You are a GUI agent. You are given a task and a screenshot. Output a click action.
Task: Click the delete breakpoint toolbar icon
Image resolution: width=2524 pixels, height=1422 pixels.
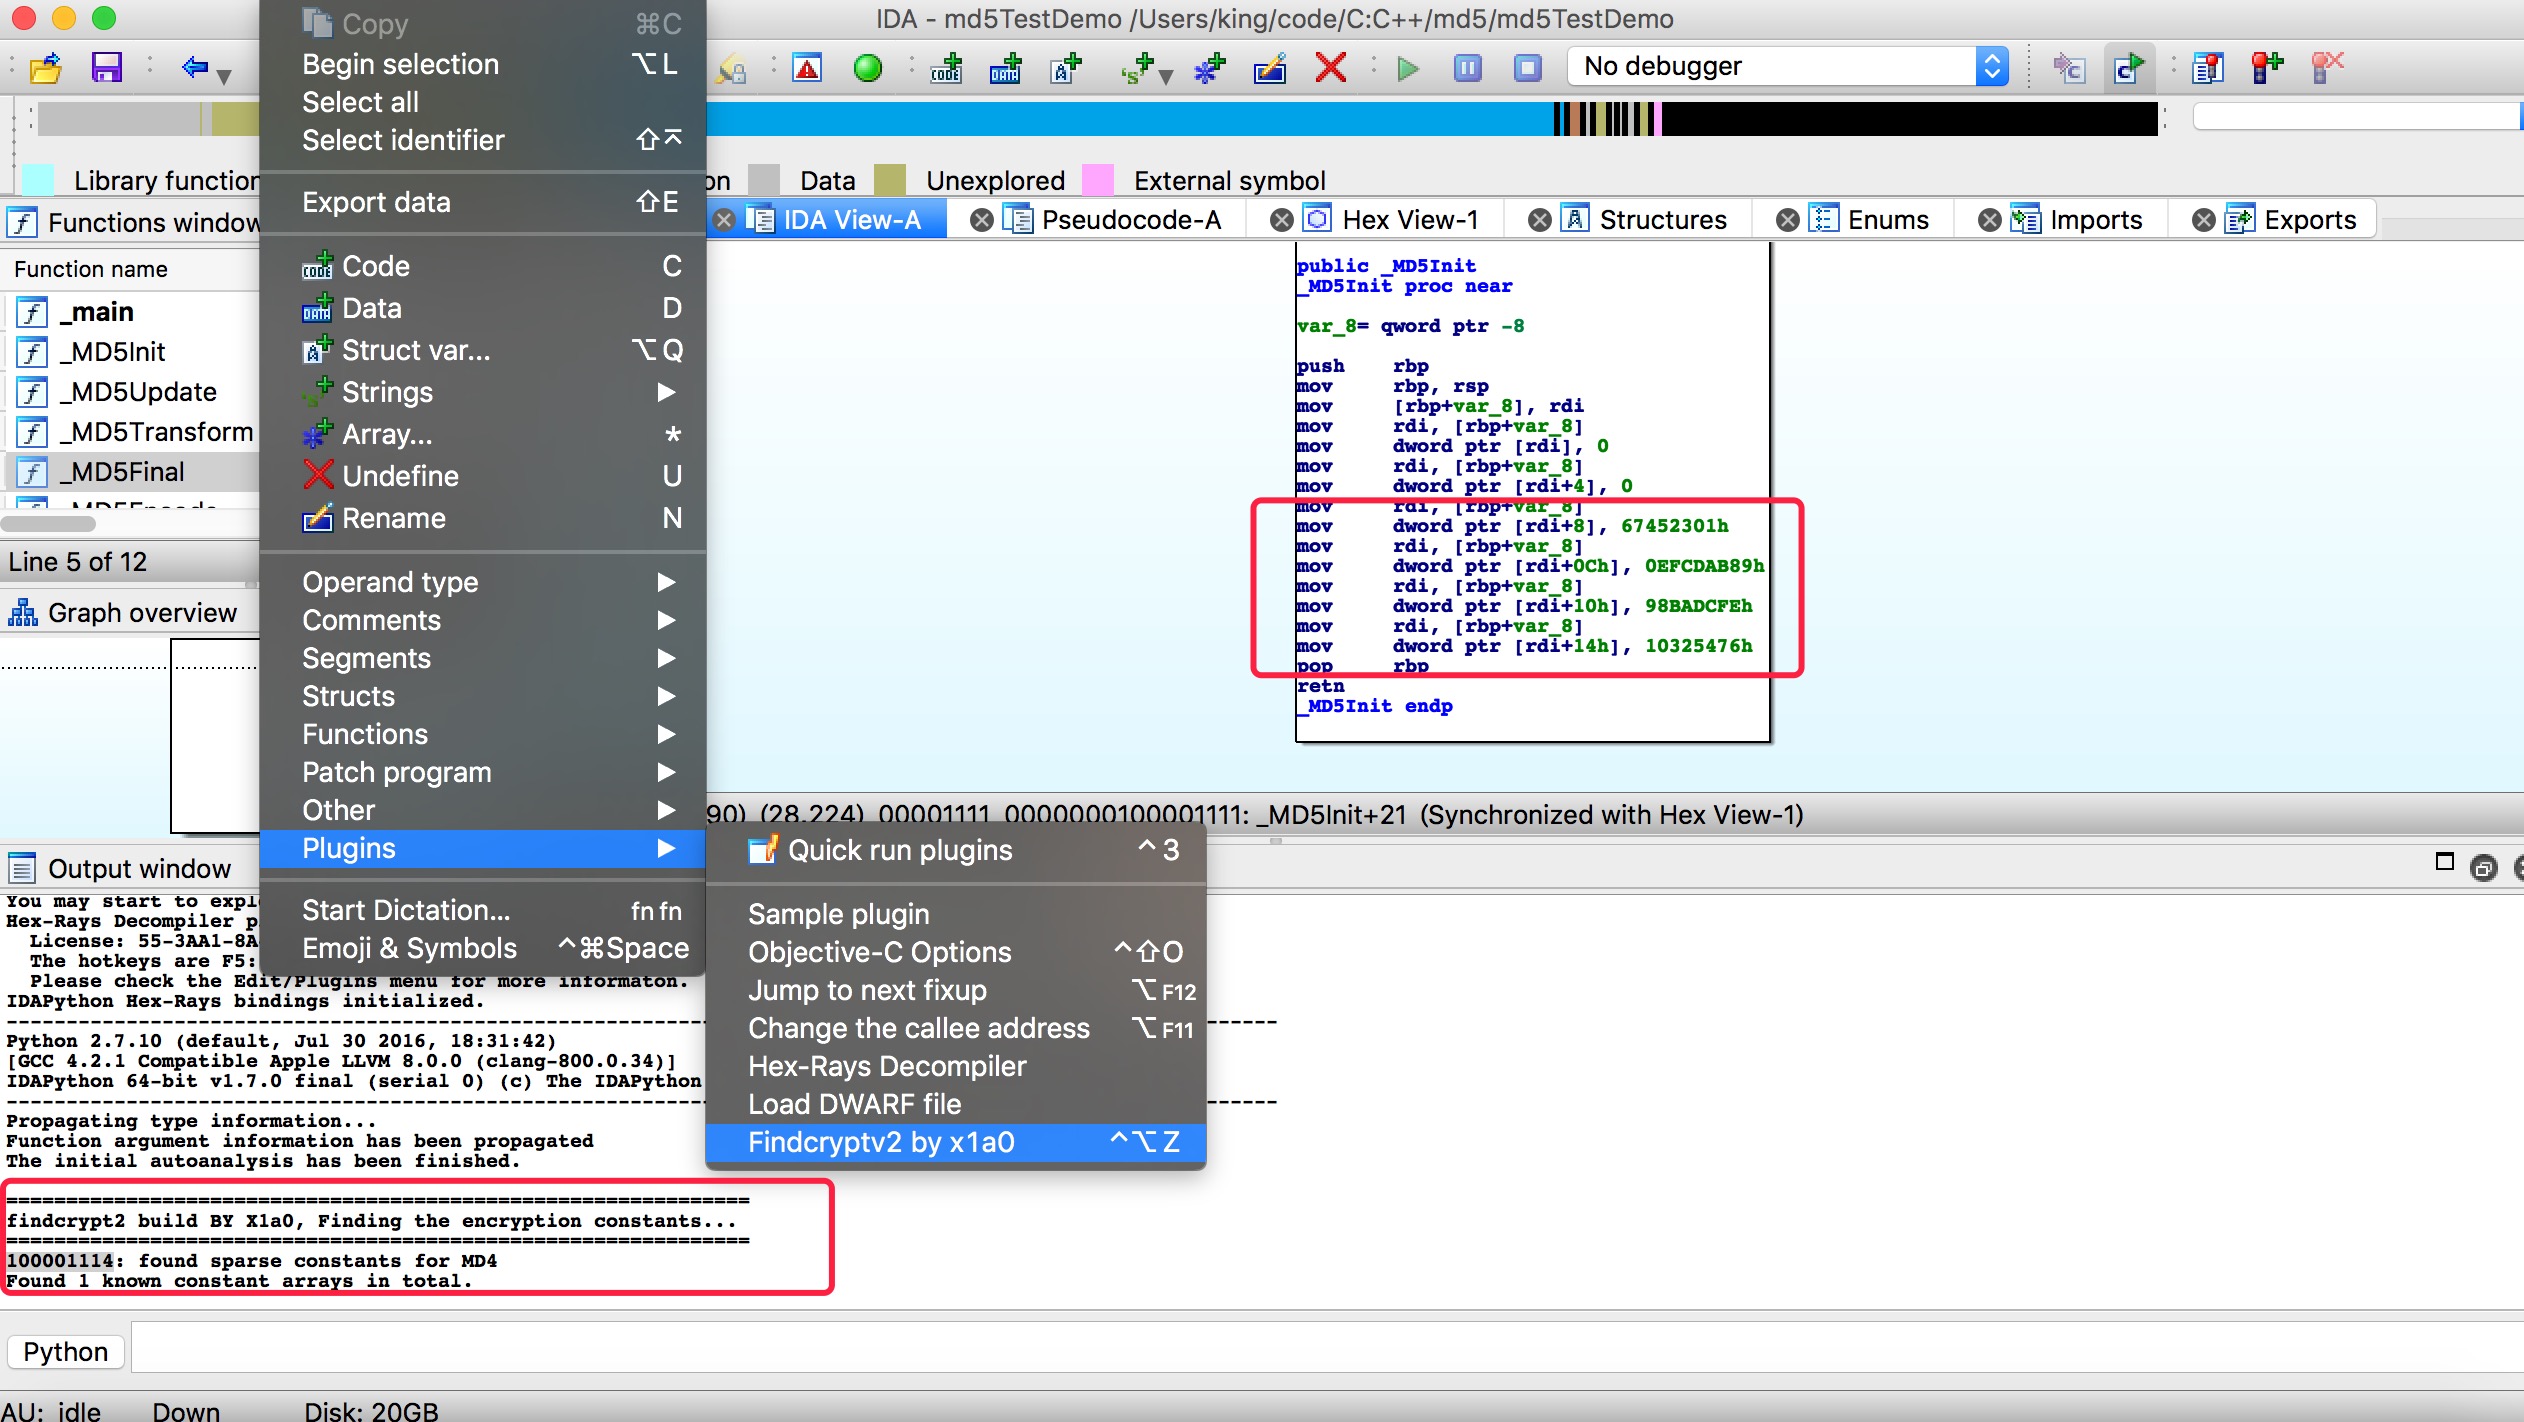2327,68
